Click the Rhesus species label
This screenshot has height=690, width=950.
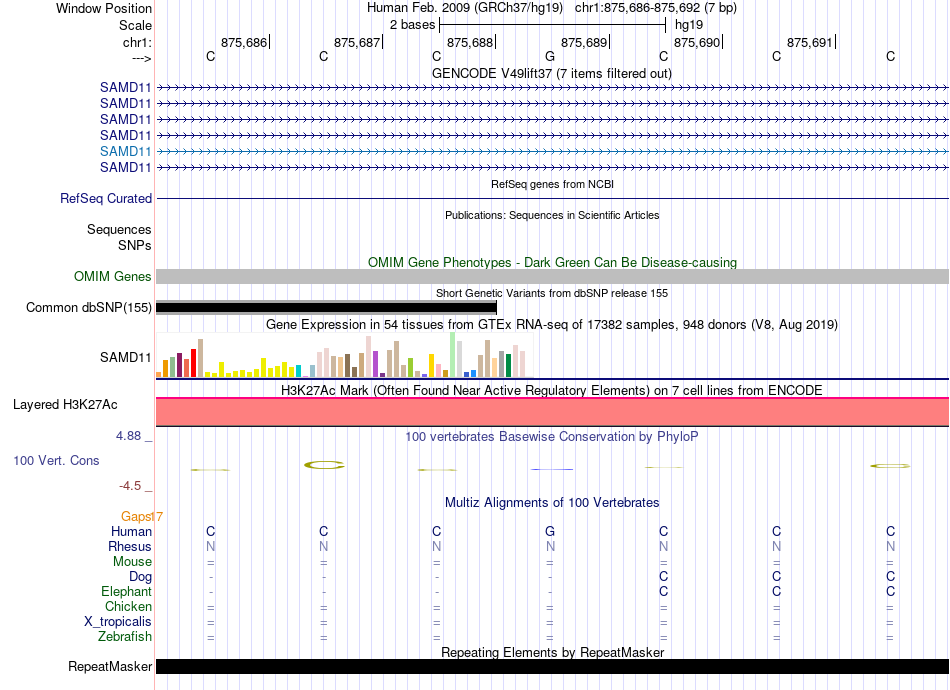tap(130, 546)
